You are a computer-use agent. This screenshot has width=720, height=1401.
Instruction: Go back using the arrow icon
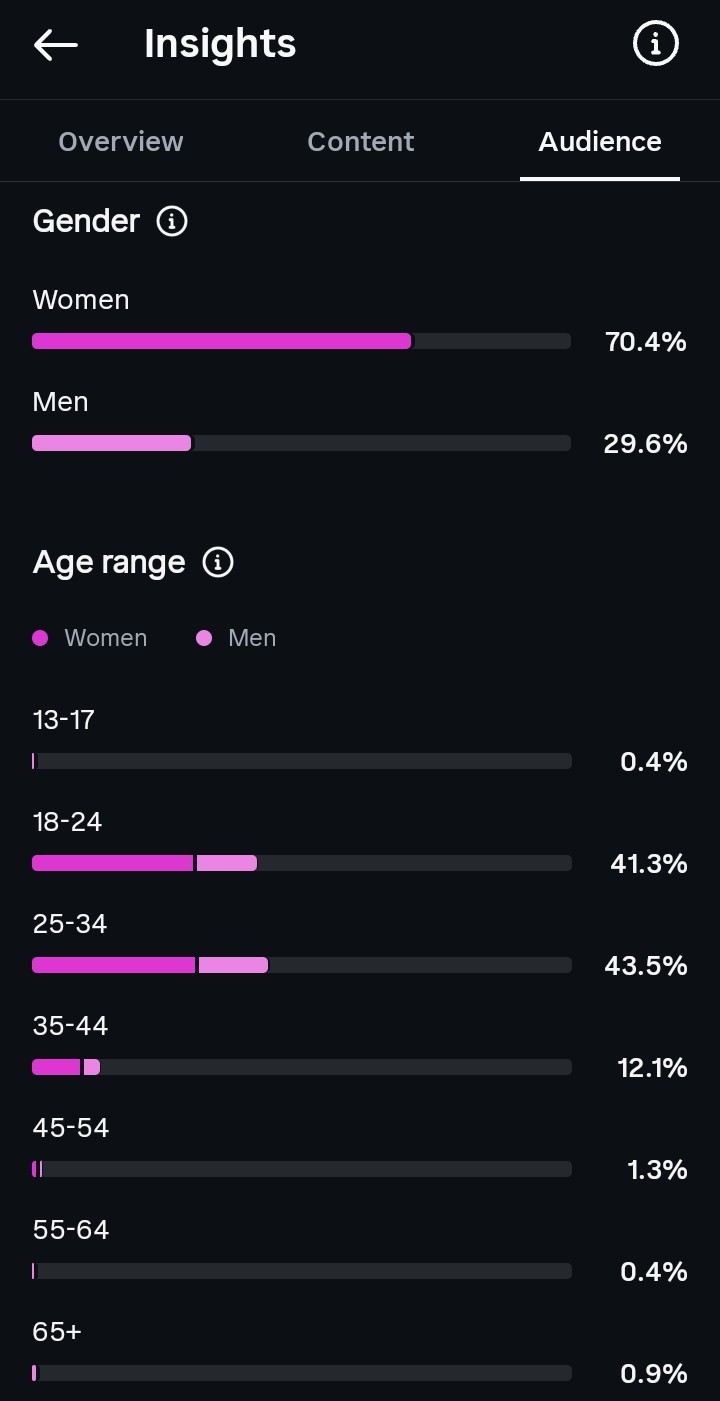point(55,45)
